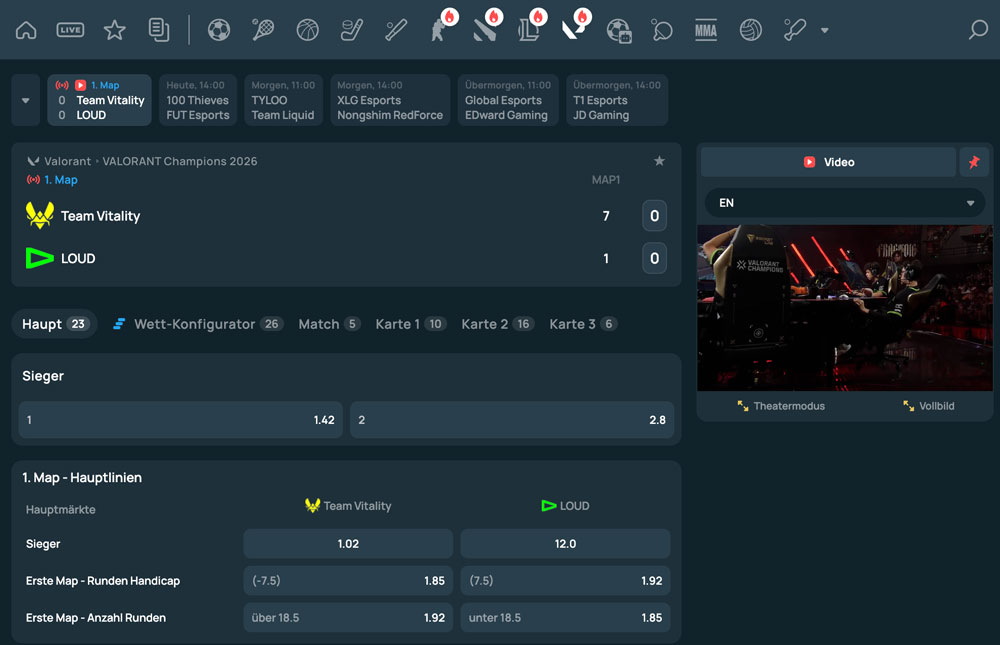
Task: Bet on Sieger option 2 at 2.8
Action: [x=512, y=420]
